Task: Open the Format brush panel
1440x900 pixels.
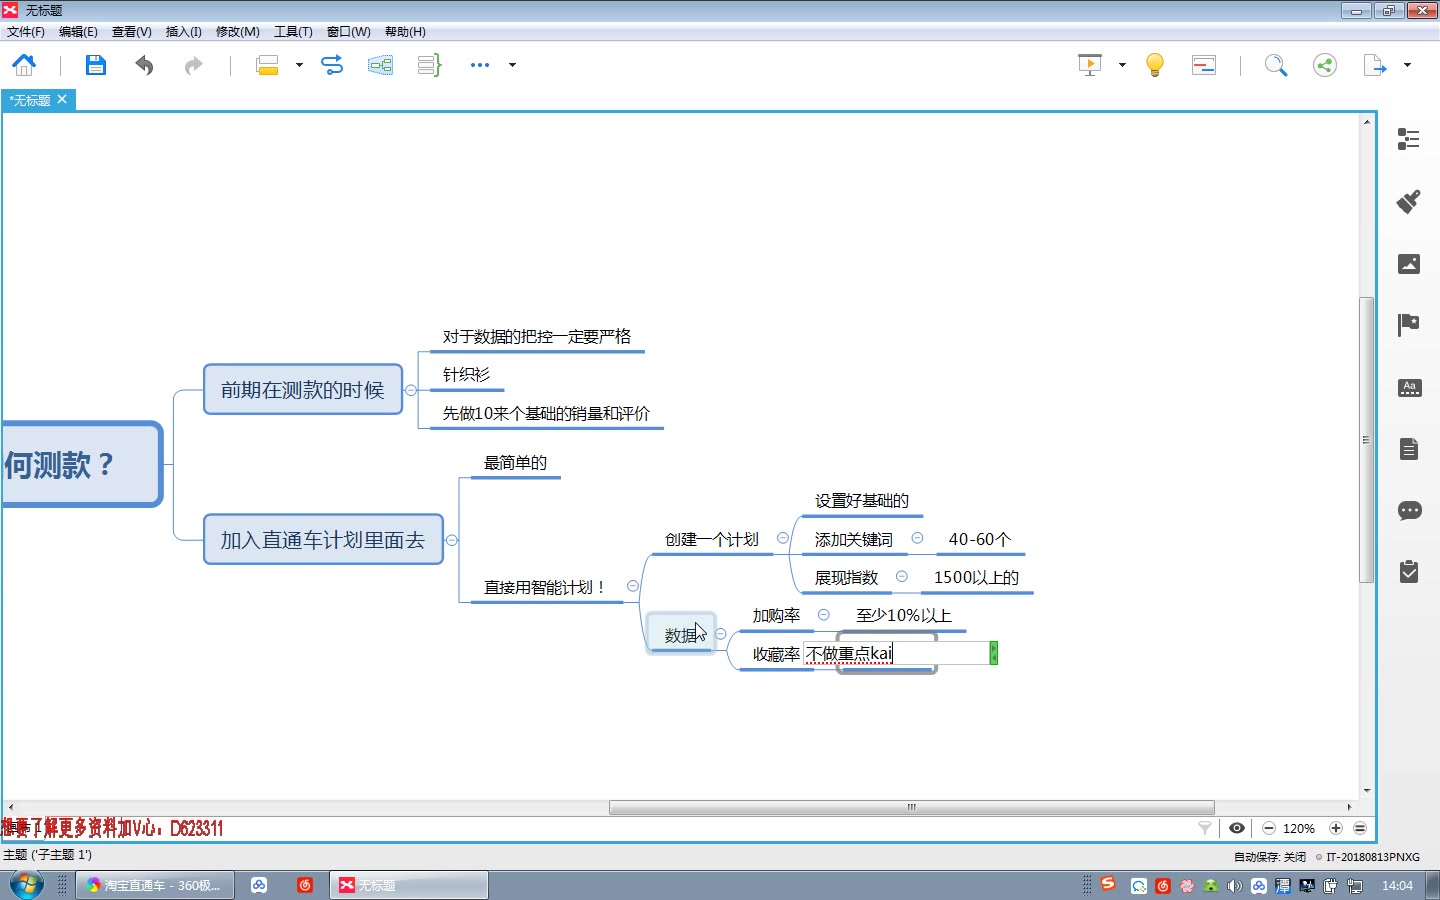Action: coord(1409,201)
